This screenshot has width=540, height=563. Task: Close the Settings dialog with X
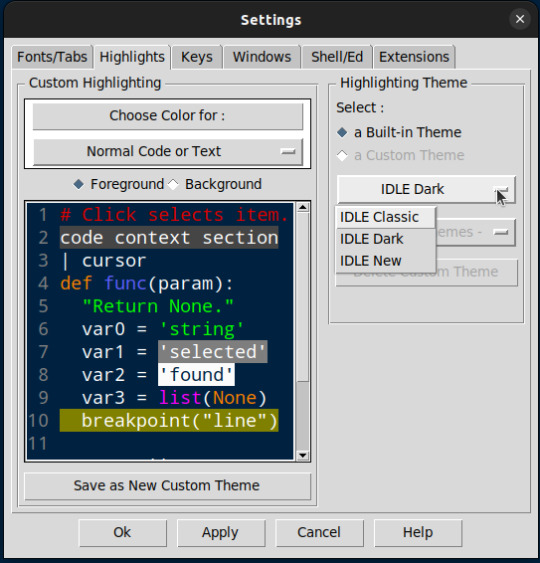click(520, 19)
